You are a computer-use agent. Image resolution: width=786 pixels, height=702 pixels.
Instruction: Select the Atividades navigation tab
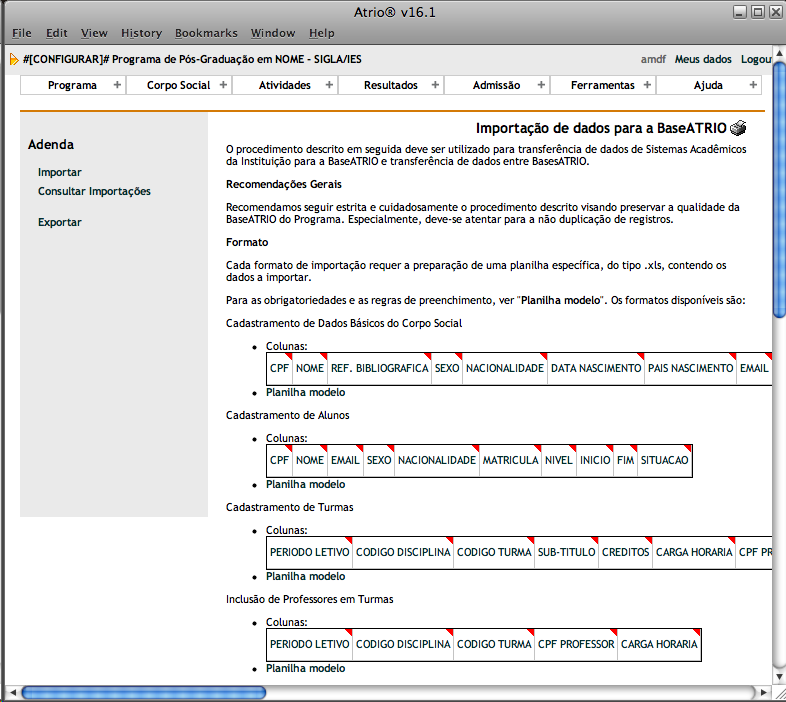pyautogui.click(x=285, y=85)
